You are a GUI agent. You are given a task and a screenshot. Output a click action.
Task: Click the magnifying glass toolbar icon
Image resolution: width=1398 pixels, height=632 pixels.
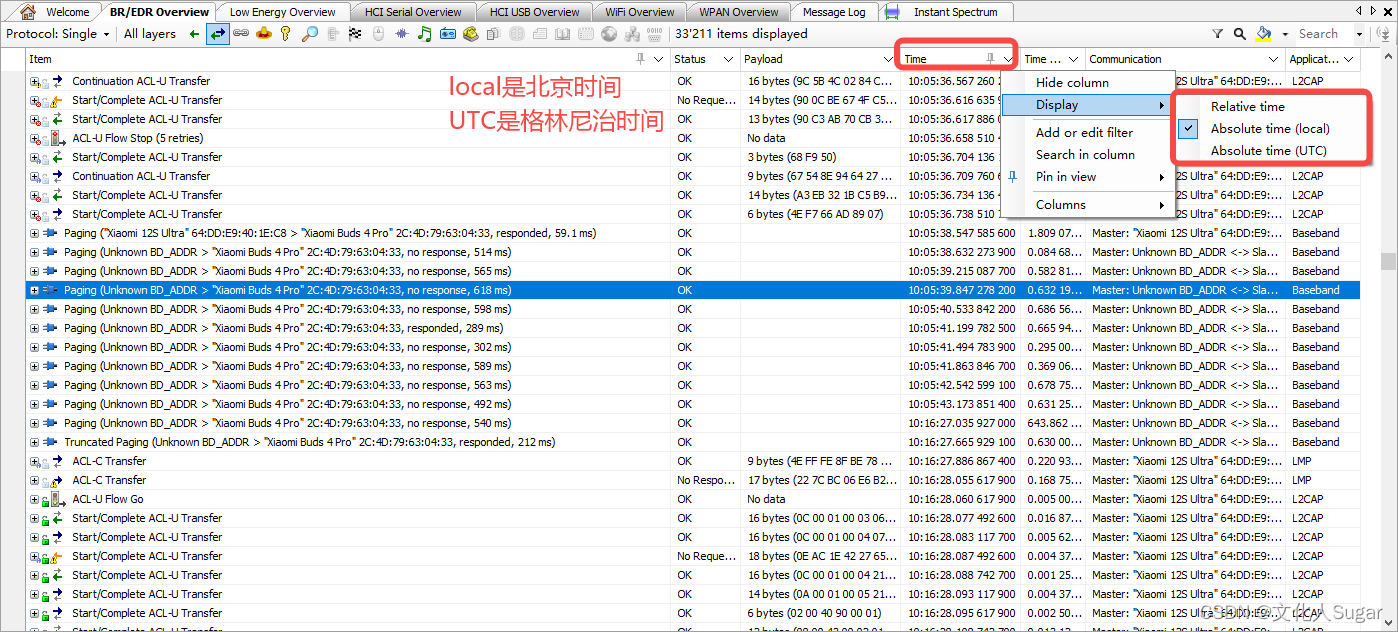(310, 34)
